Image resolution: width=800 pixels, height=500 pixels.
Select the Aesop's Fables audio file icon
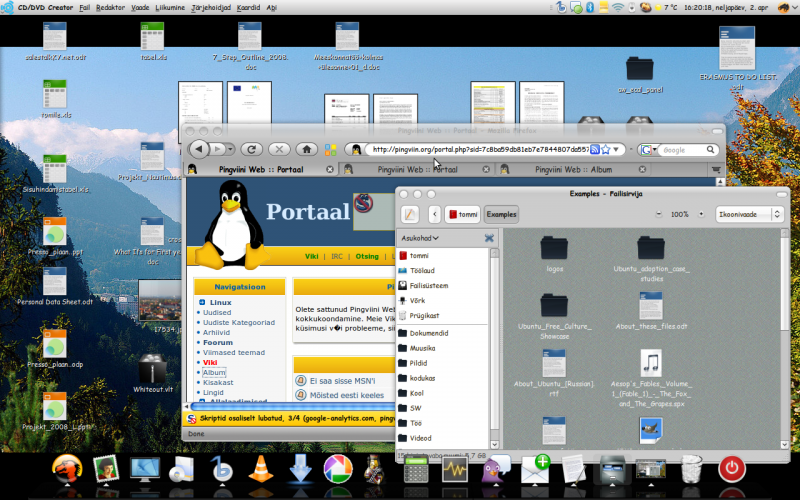tap(651, 363)
